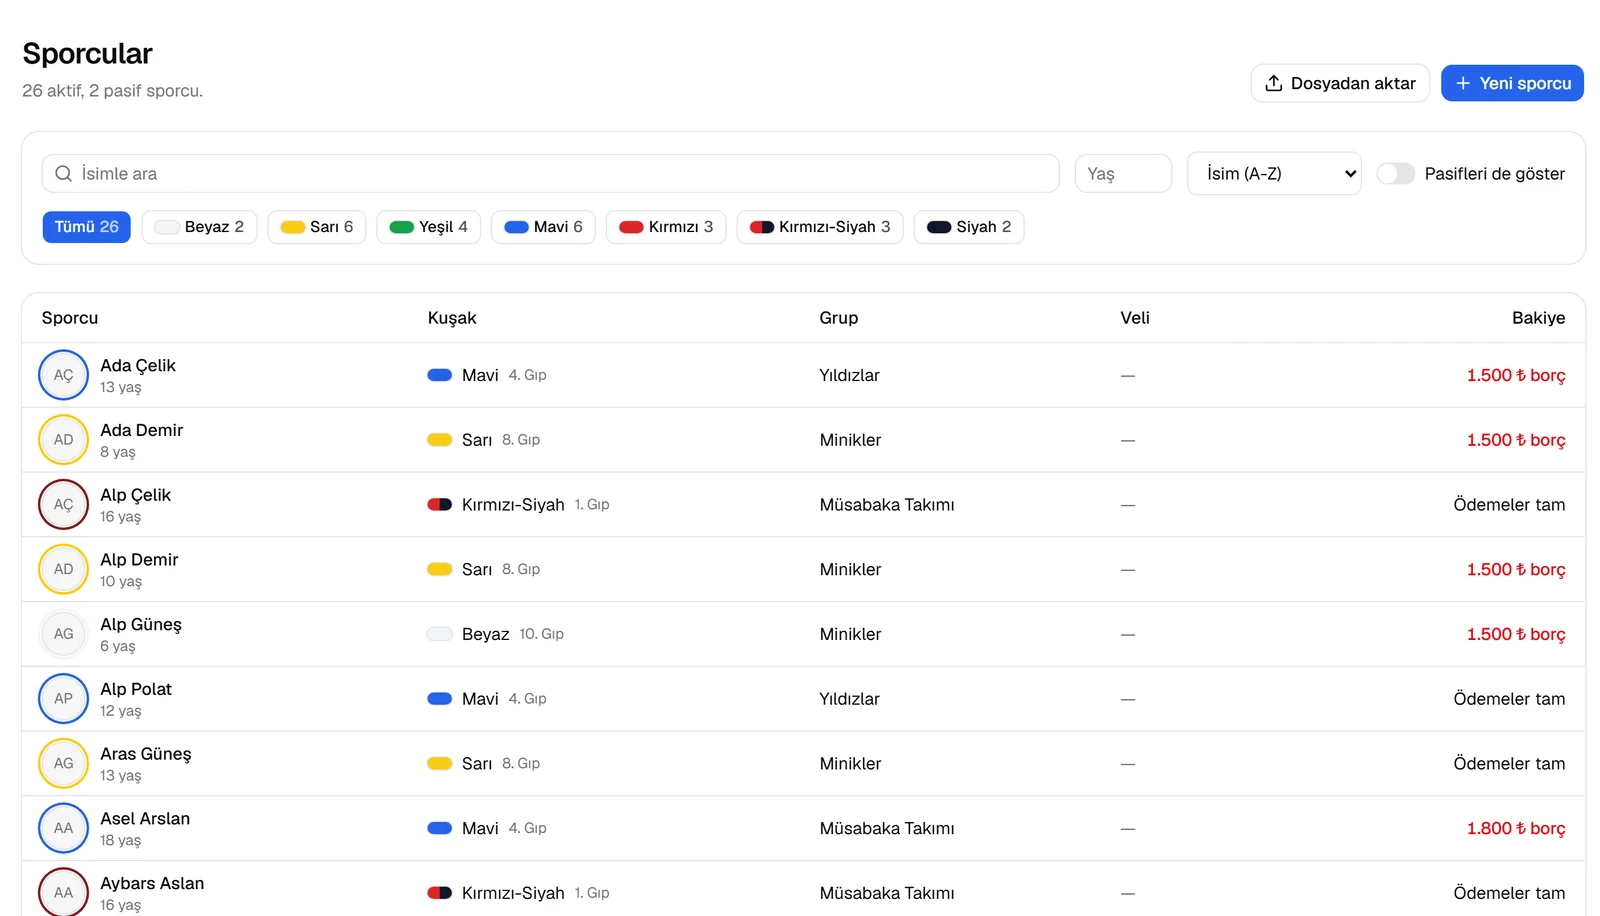The height and width of the screenshot is (916, 1600).
Task: Filter by Sarı belt
Action: [317, 227]
